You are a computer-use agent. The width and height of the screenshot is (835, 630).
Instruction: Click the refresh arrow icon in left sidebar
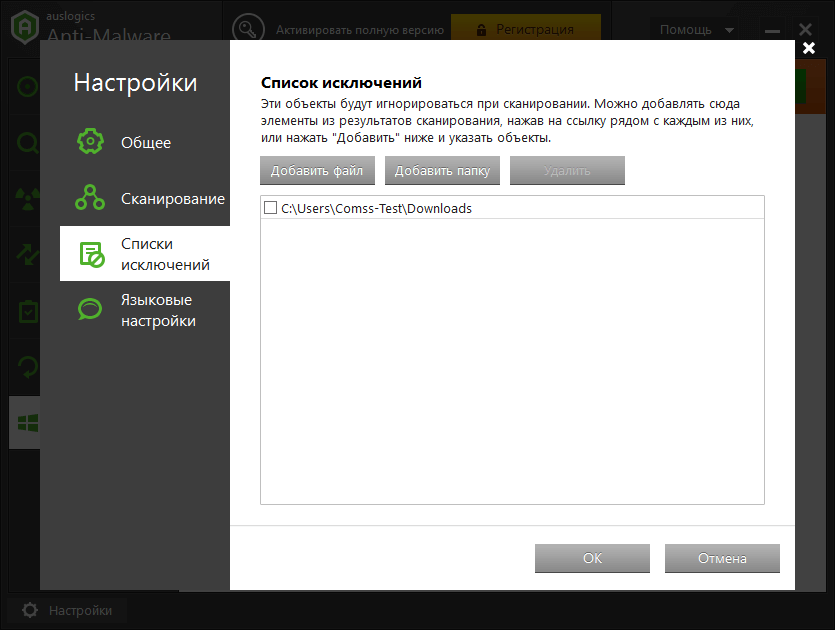pyautogui.click(x=28, y=367)
